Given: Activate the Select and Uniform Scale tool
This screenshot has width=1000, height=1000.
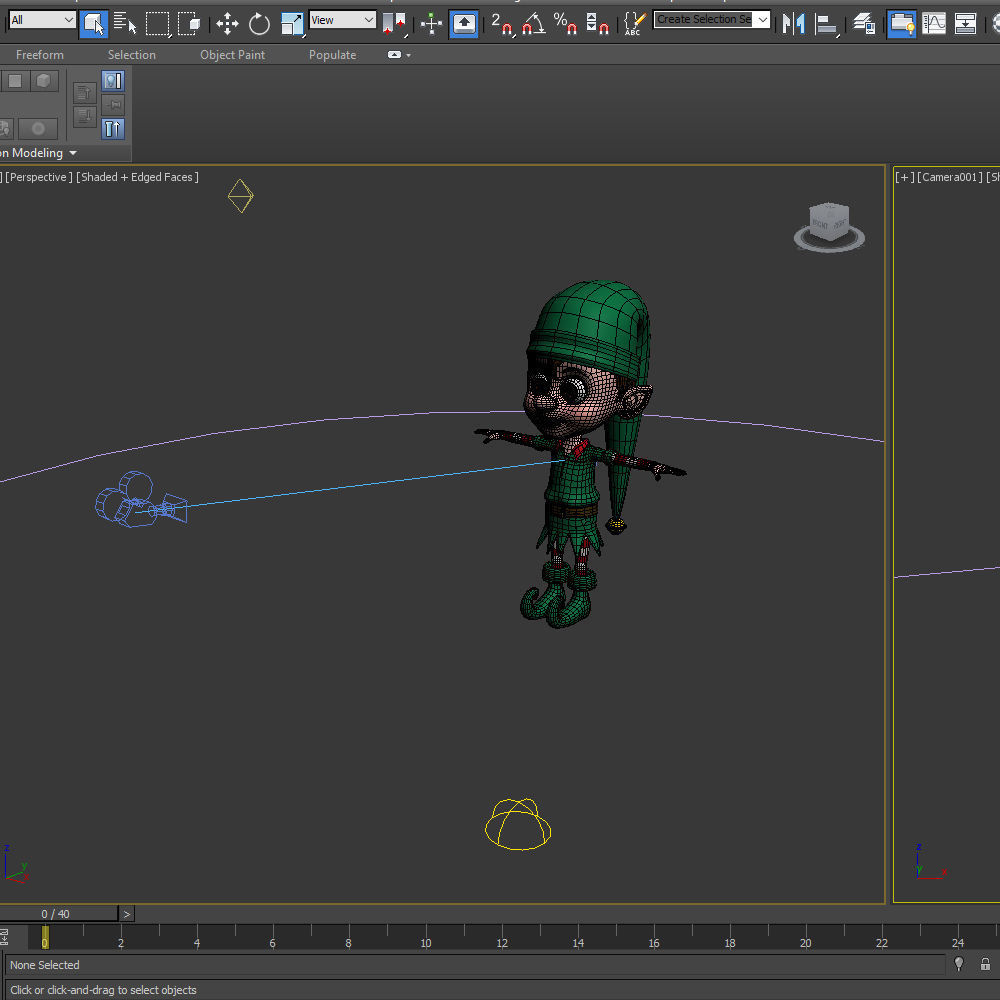Looking at the screenshot, I should (x=291, y=24).
